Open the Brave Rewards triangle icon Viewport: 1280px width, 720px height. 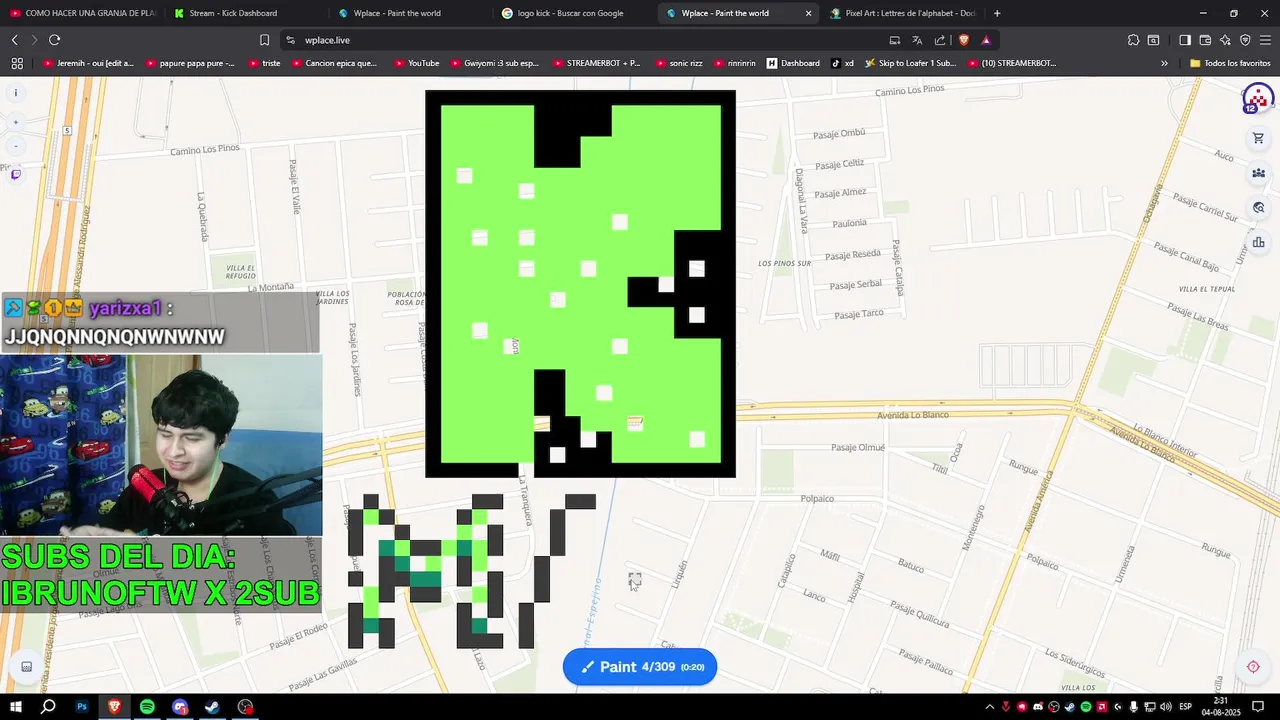click(x=986, y=40)
